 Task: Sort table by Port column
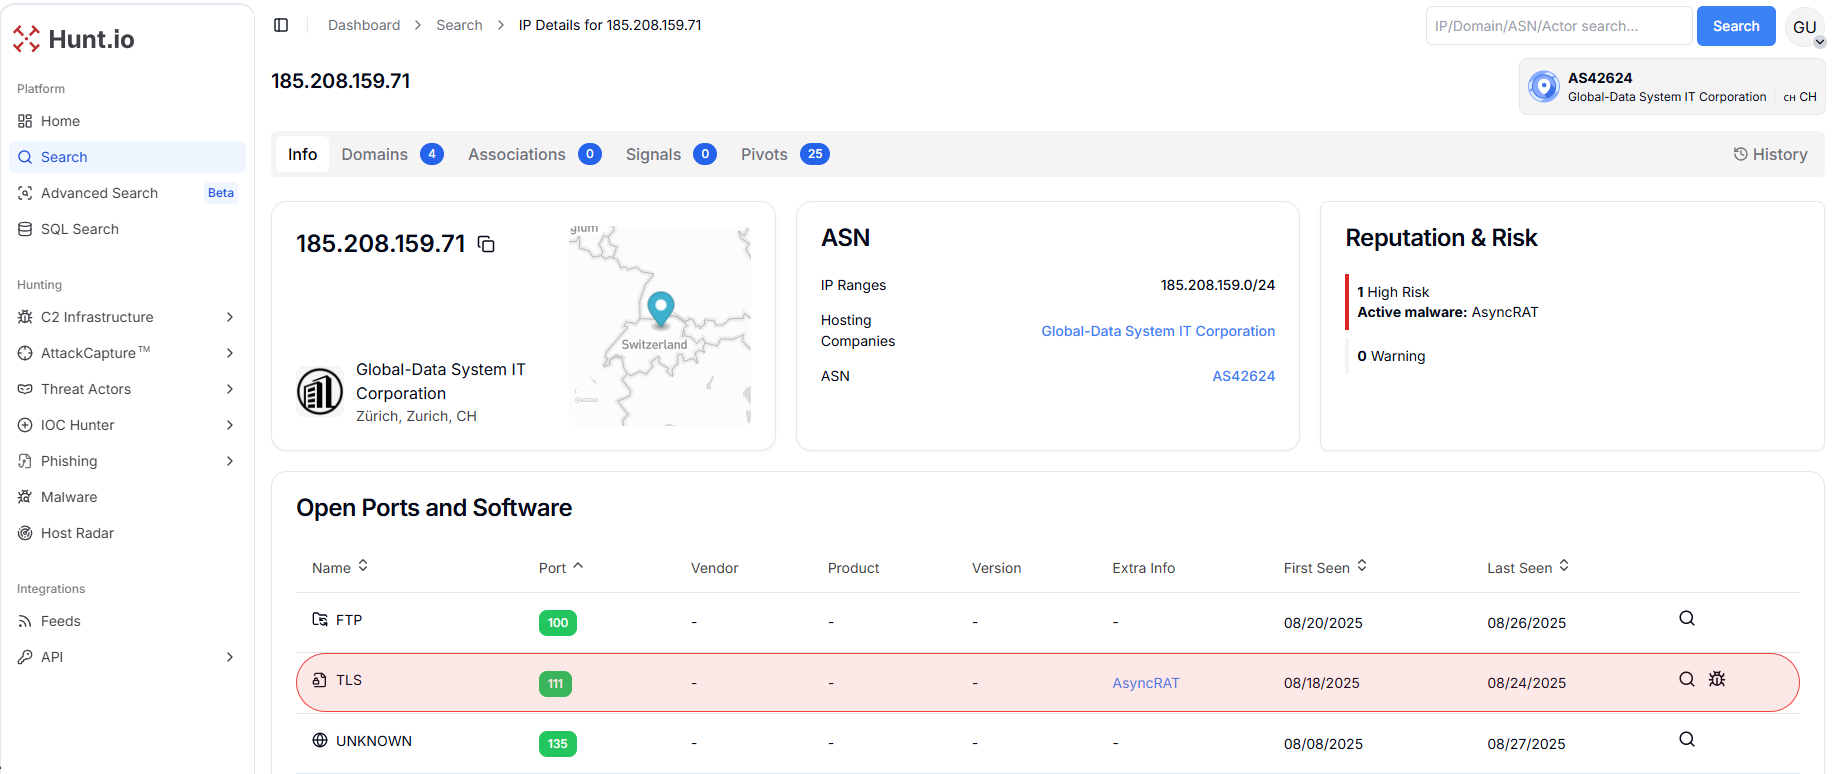(560, 567)
